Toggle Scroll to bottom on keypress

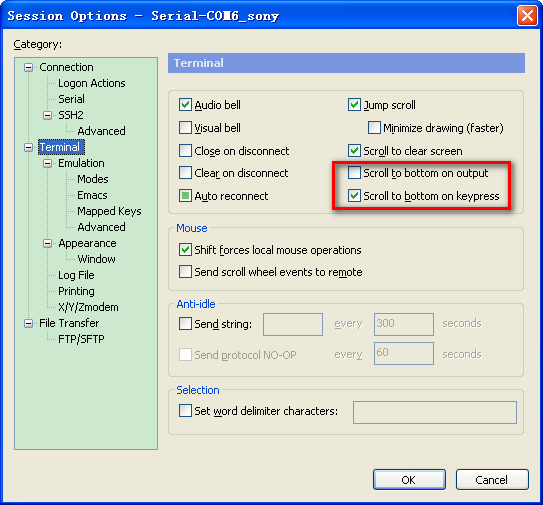coord(354,196)
